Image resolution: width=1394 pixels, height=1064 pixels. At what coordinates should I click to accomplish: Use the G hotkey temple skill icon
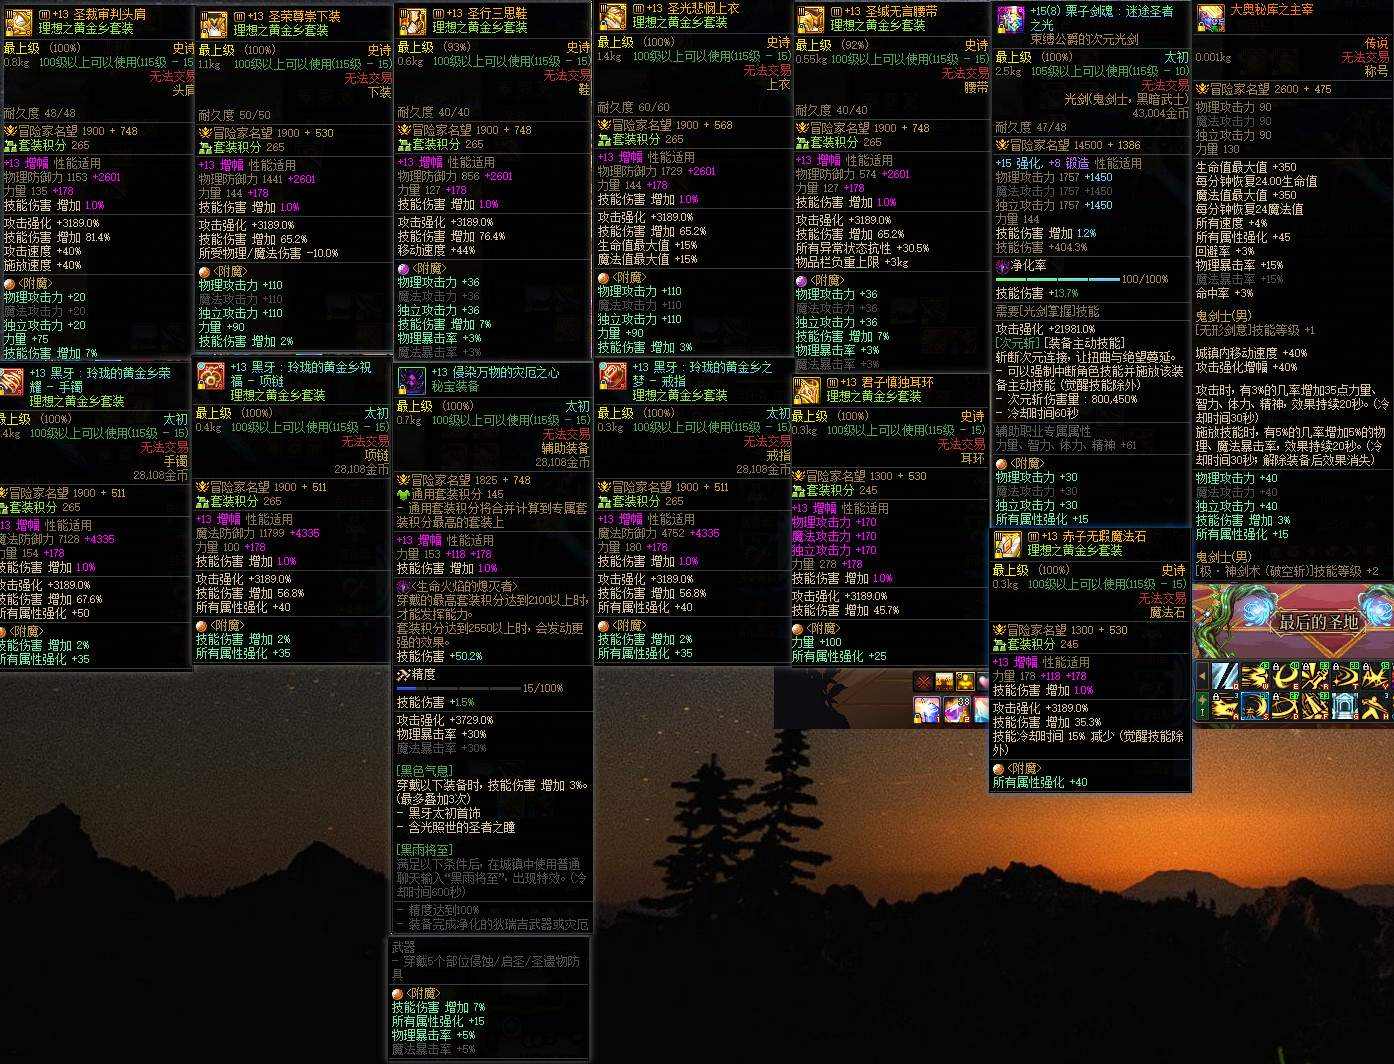click(x=1345, y=706)
